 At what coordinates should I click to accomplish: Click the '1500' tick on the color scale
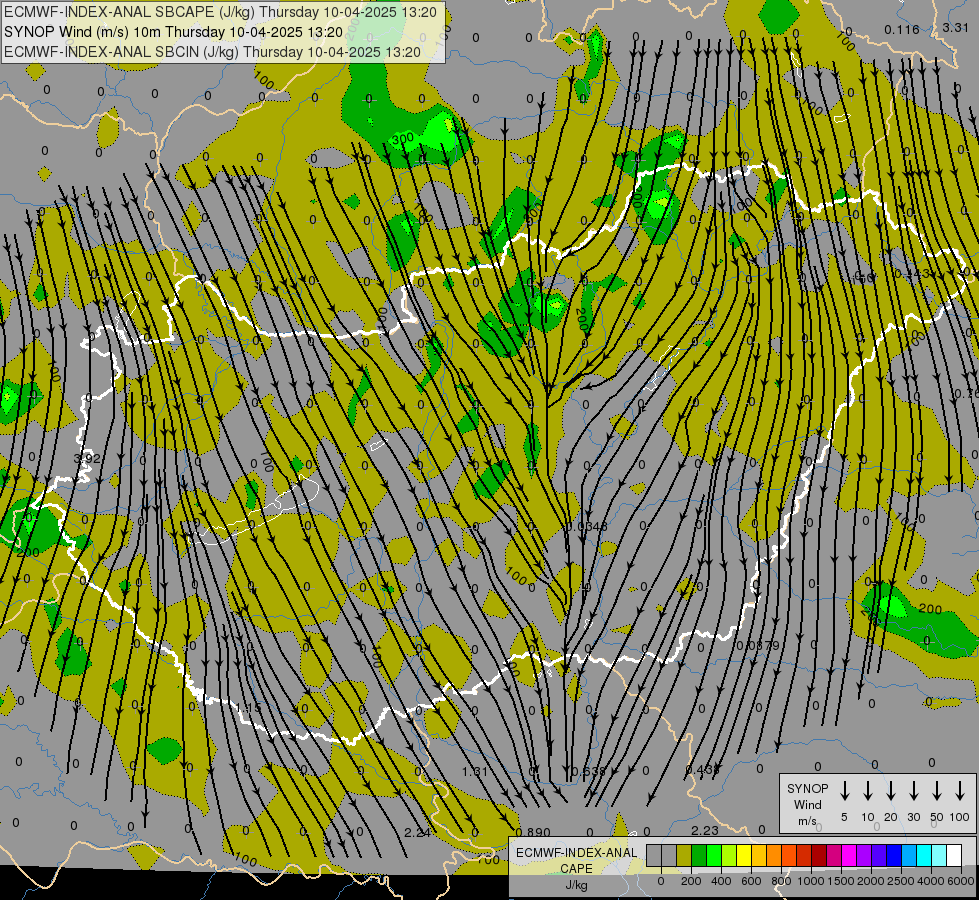click(841, 881)
